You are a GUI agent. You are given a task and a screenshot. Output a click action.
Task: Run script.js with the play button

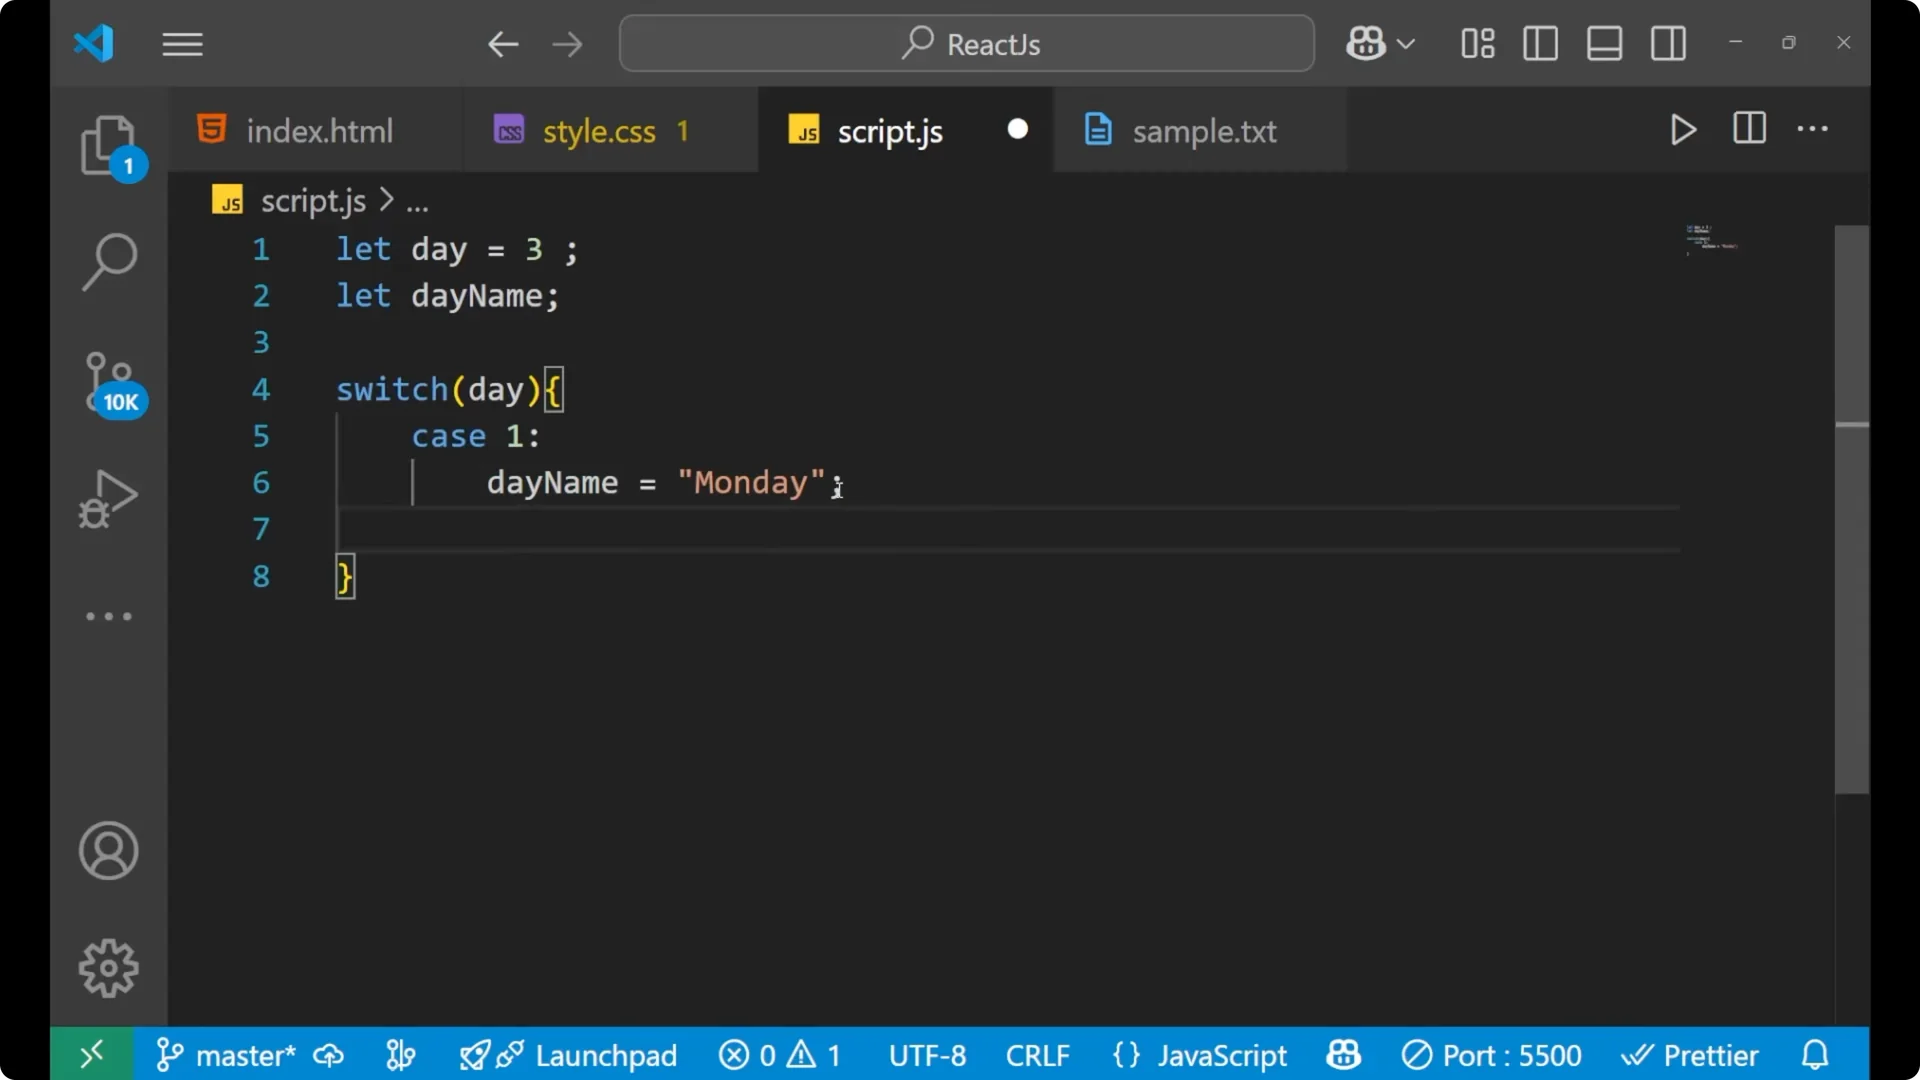(x=1683, y=130)
